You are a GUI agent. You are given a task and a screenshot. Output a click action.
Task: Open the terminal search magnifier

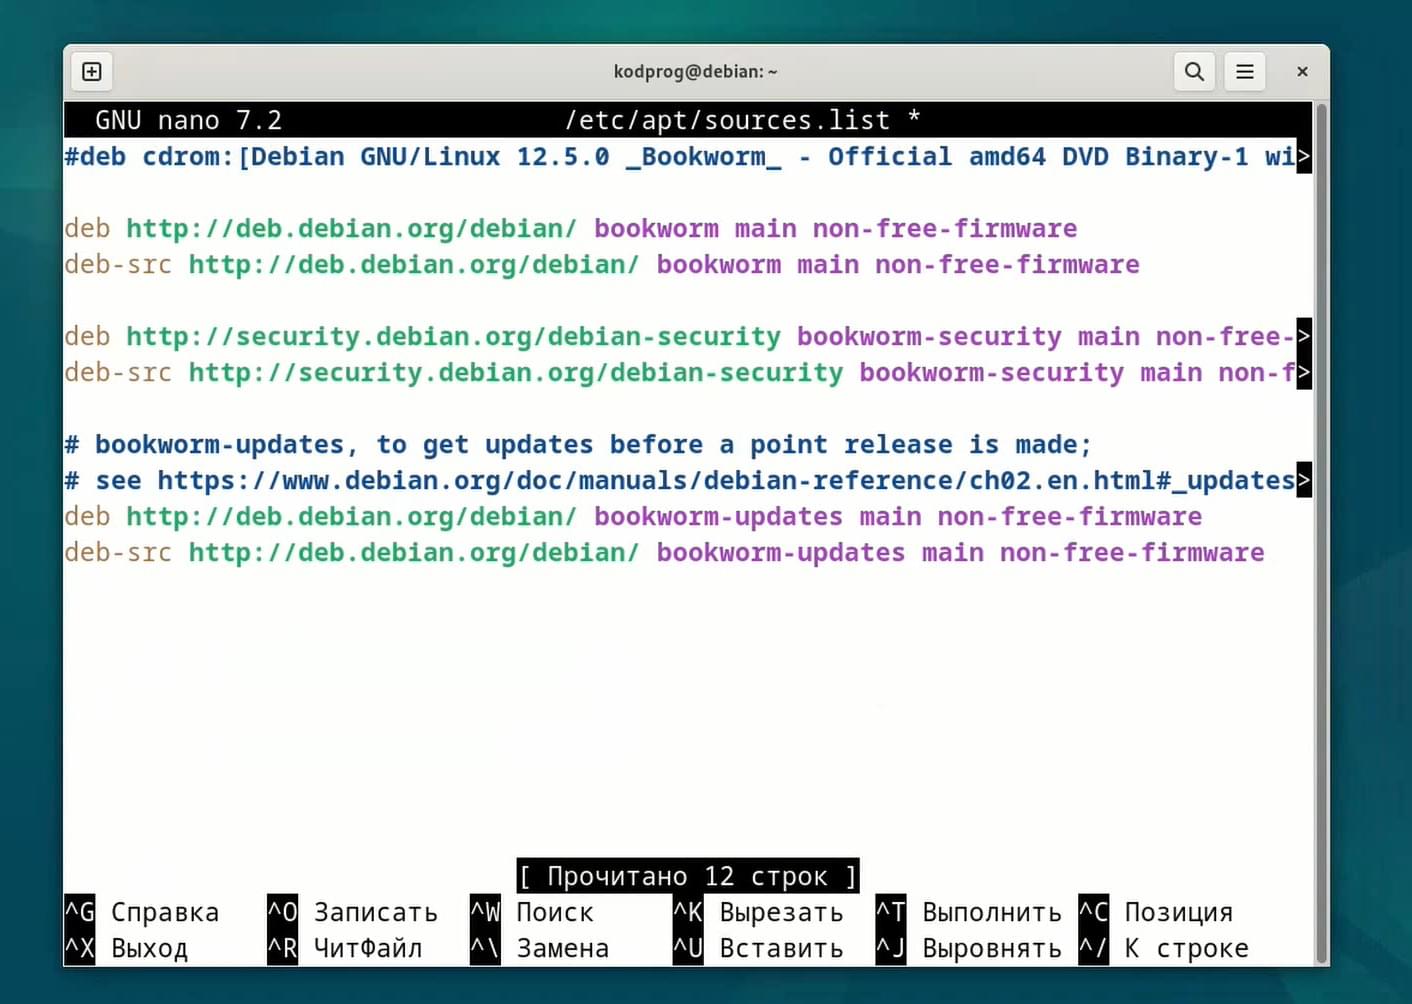pyautogui.click(x=1194, y=72)
